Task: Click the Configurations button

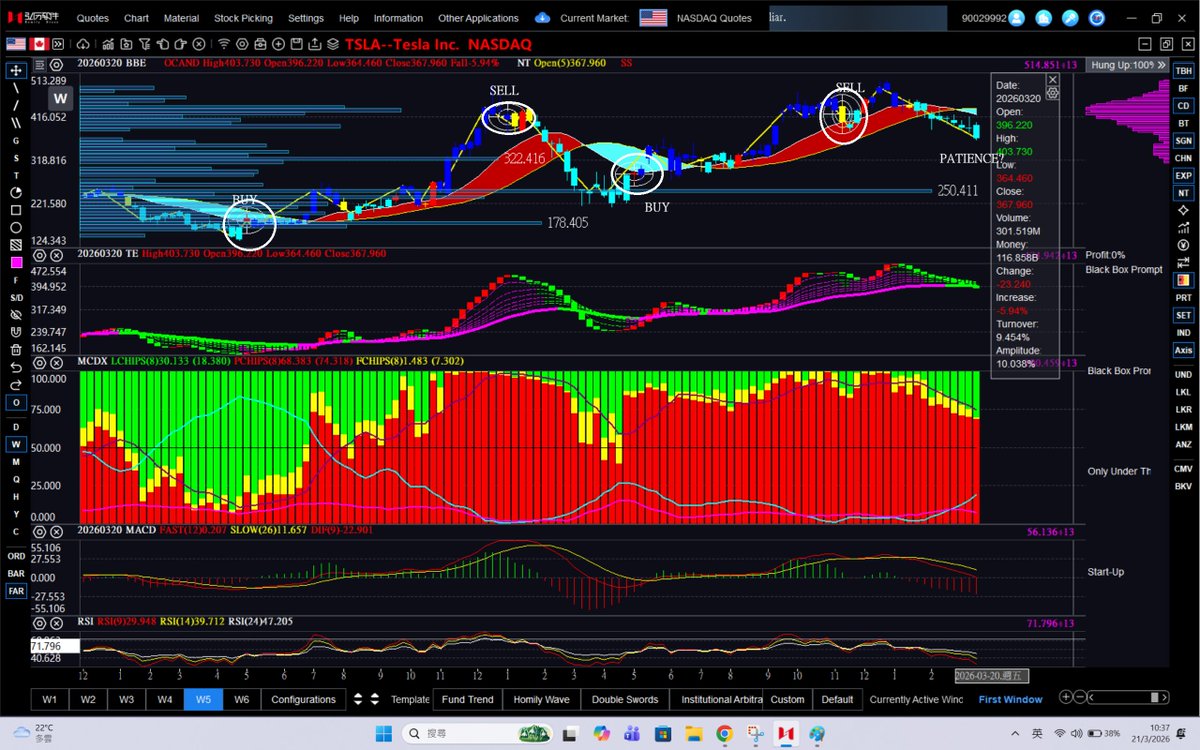Action: pos(304,699)
